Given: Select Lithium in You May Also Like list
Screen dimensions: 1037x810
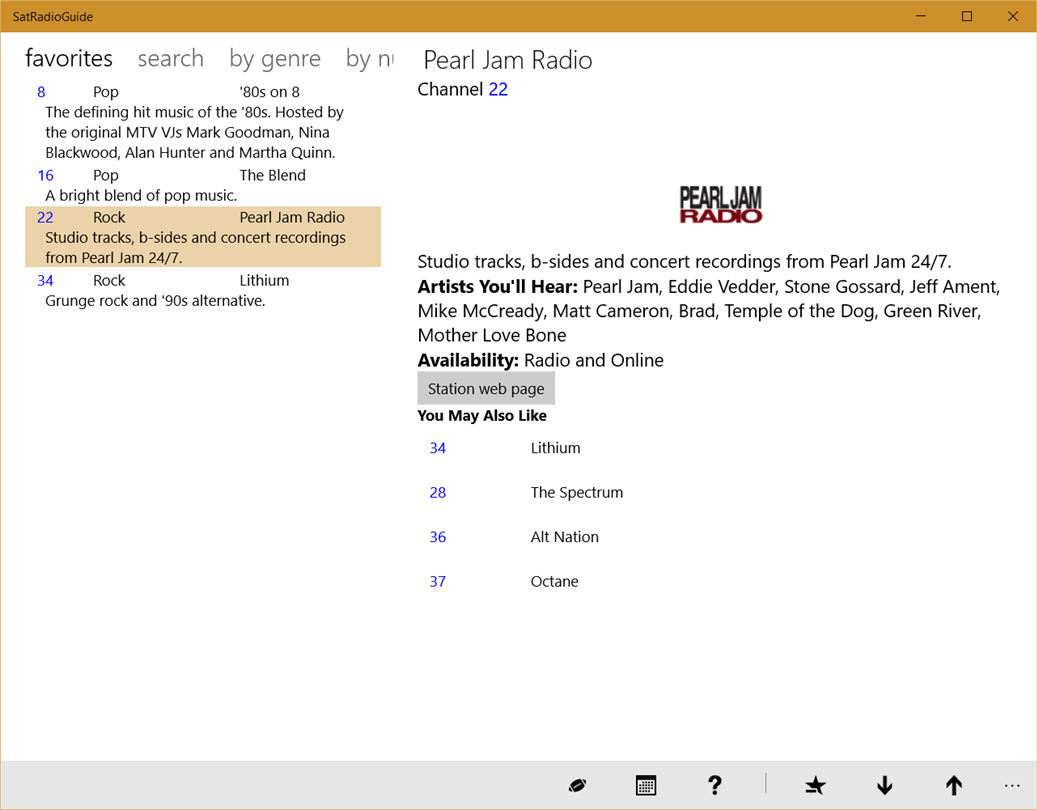Looking at the screenshot, I should click(x=556, y=448).
